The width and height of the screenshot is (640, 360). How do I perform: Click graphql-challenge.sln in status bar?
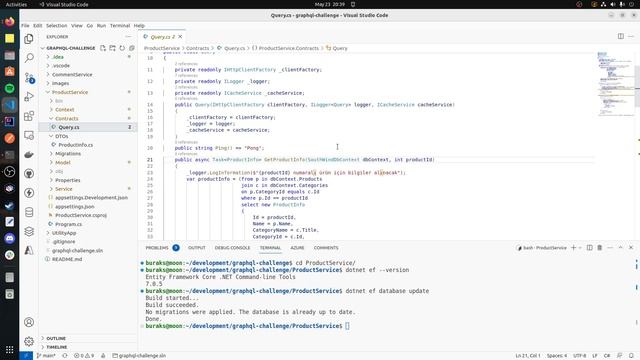(139, 356)
